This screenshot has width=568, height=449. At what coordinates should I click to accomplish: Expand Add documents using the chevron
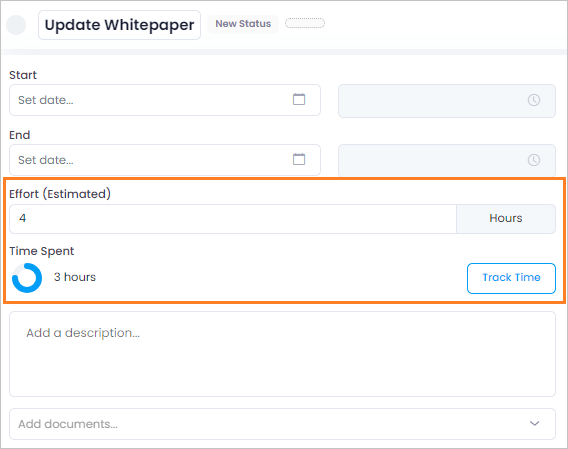[x=534, y=424]
